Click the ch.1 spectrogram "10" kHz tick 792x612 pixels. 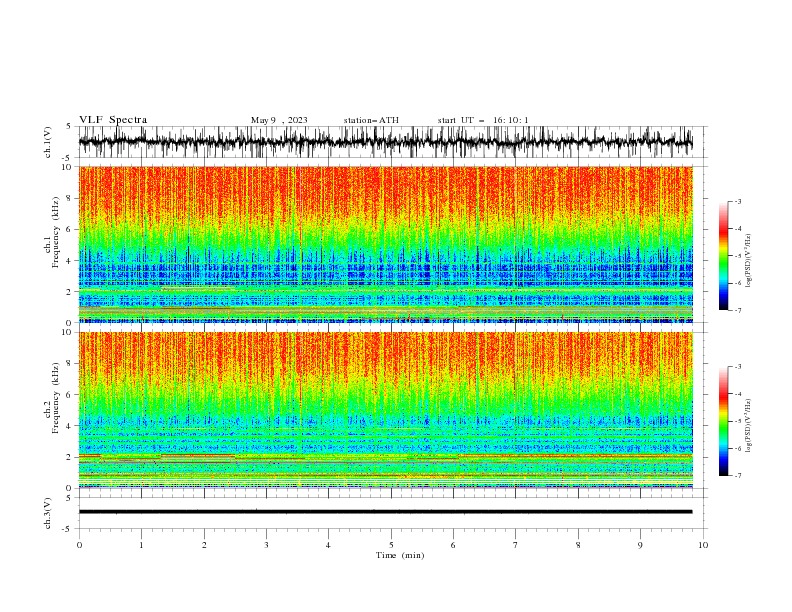coord(68,167)
